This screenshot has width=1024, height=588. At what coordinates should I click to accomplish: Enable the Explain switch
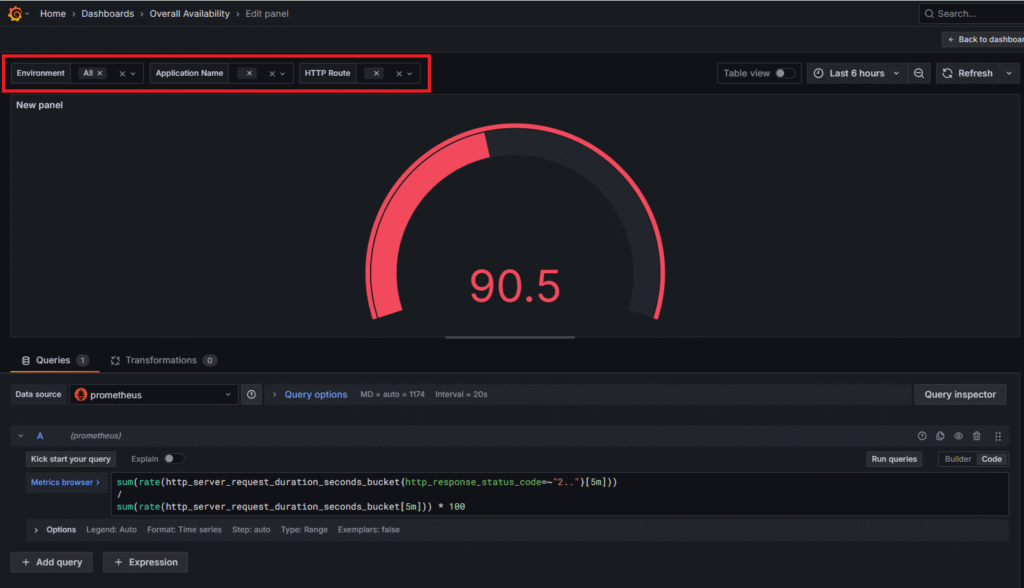(x=174, y=459)
